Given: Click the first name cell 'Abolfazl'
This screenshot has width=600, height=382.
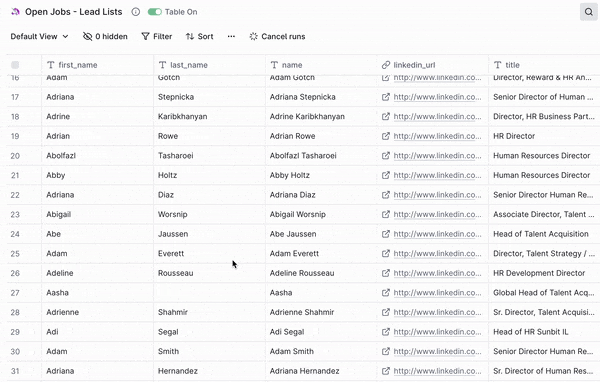Looking at the screenshot, I should (x=97, y=155).
